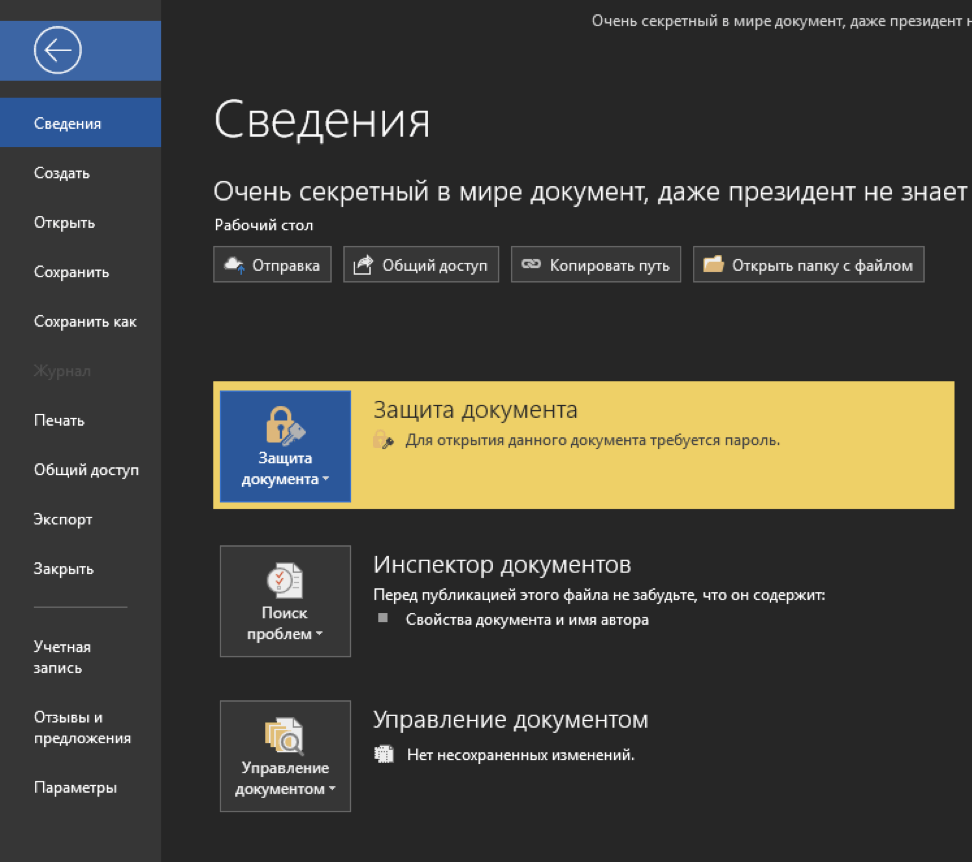The width and height of the screenshot is (972, 862).
Task: Click the document inspection checklist icon
Action: tap(285, 580)
